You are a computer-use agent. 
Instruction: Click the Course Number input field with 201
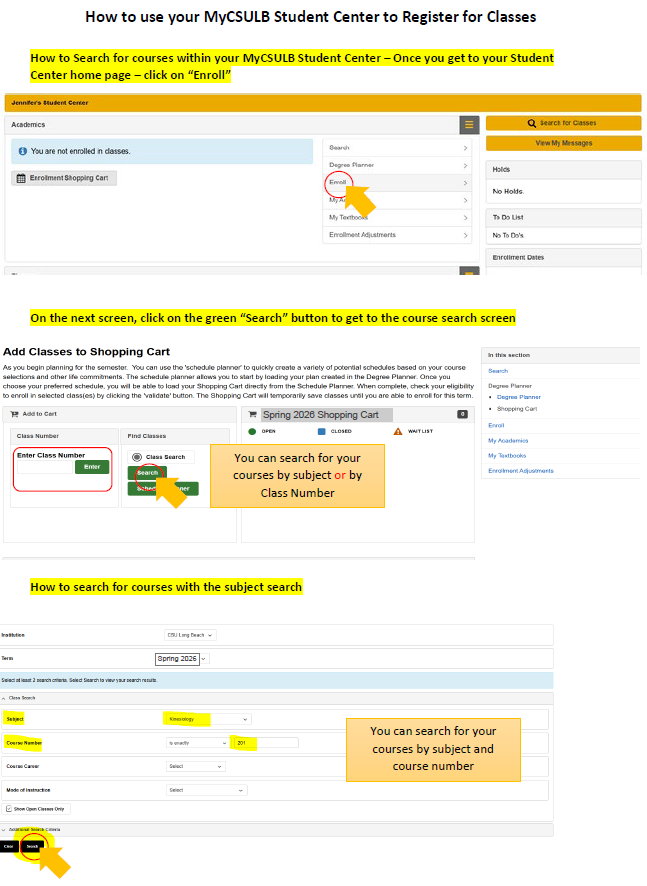264,742
